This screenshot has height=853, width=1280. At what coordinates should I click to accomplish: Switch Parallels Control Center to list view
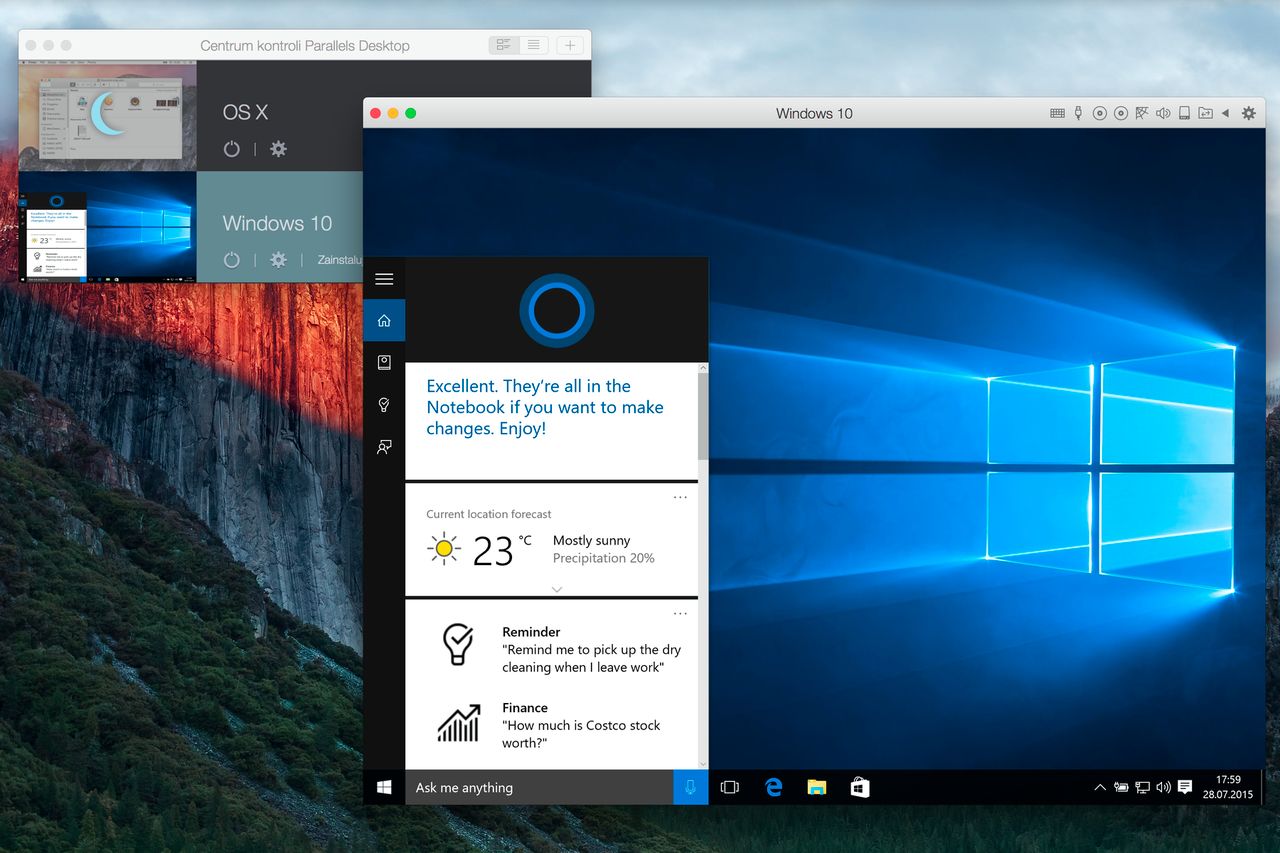pos(533,45)
